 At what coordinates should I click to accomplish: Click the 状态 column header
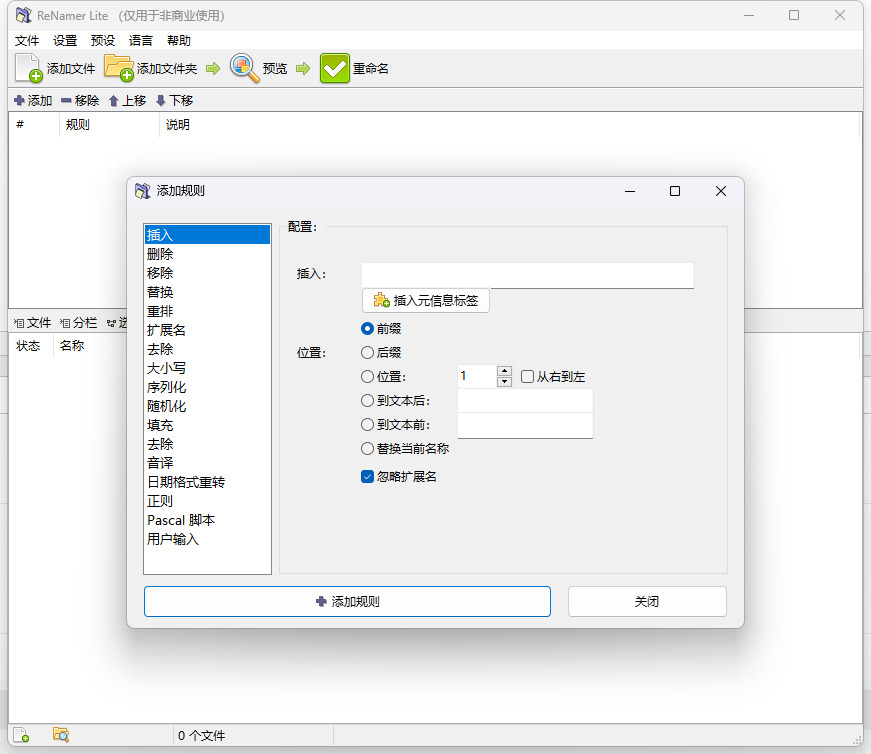(31, 346)
